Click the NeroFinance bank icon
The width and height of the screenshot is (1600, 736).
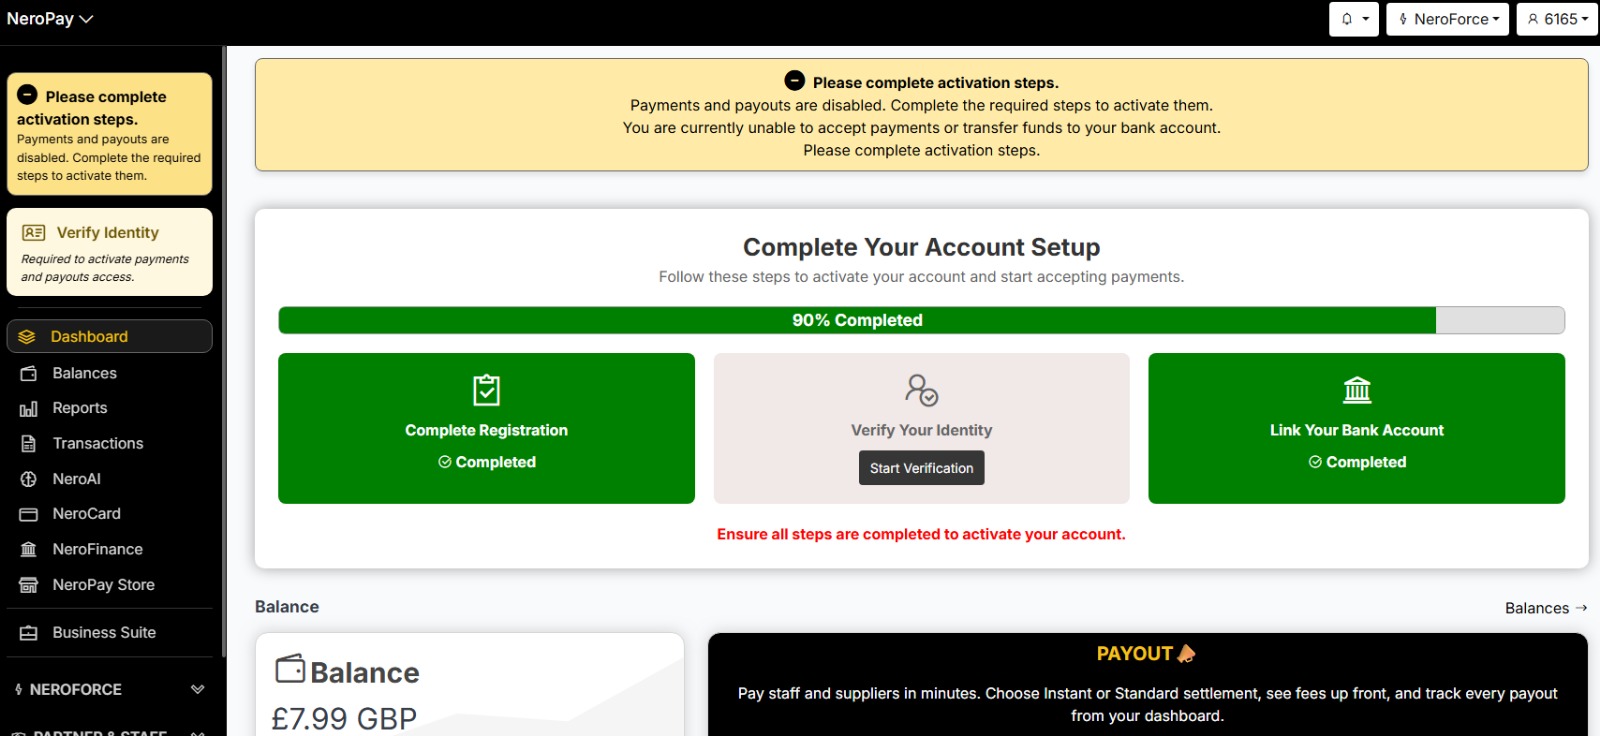[28, 549]
